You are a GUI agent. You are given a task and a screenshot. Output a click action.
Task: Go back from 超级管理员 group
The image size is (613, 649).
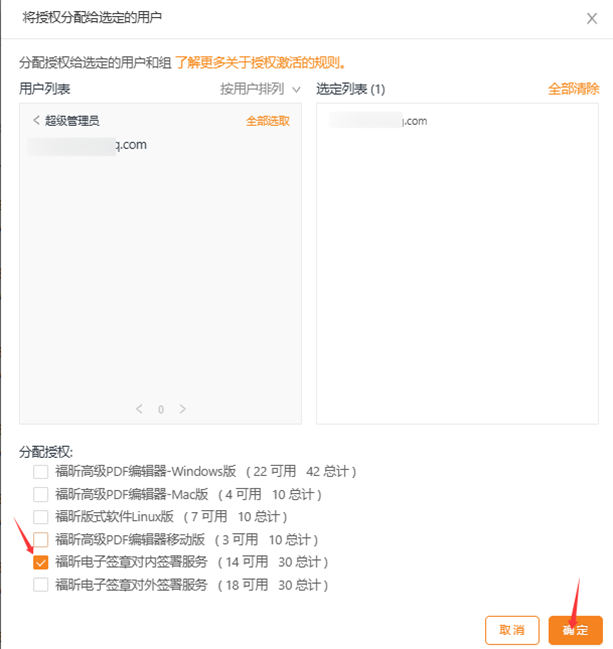pos(36,120)
